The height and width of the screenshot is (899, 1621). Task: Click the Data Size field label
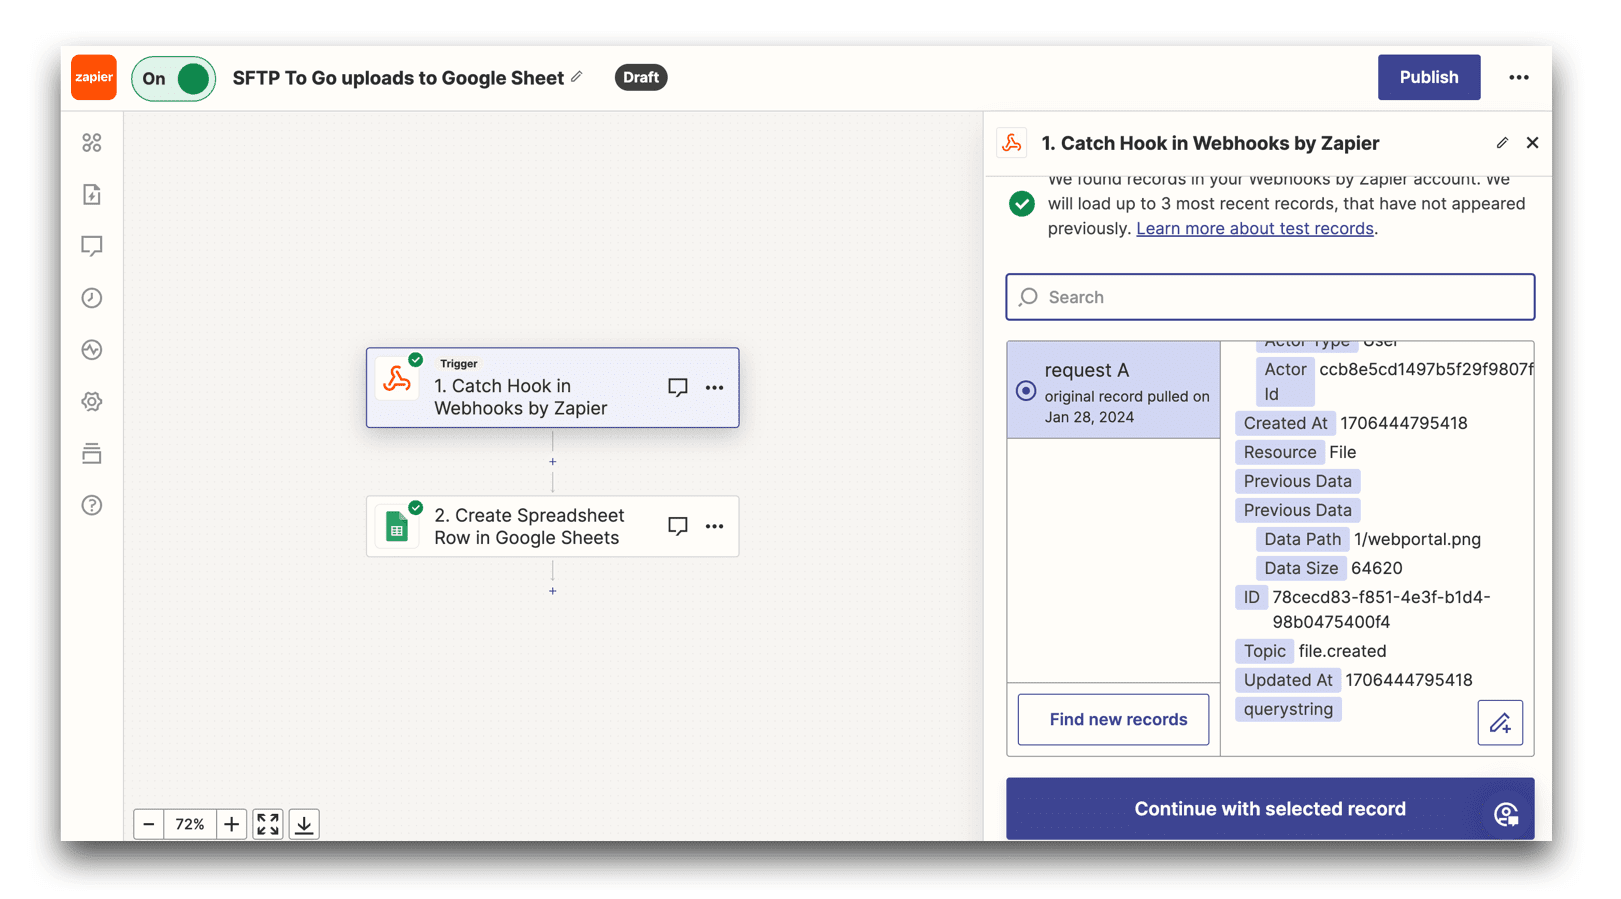1300,568
